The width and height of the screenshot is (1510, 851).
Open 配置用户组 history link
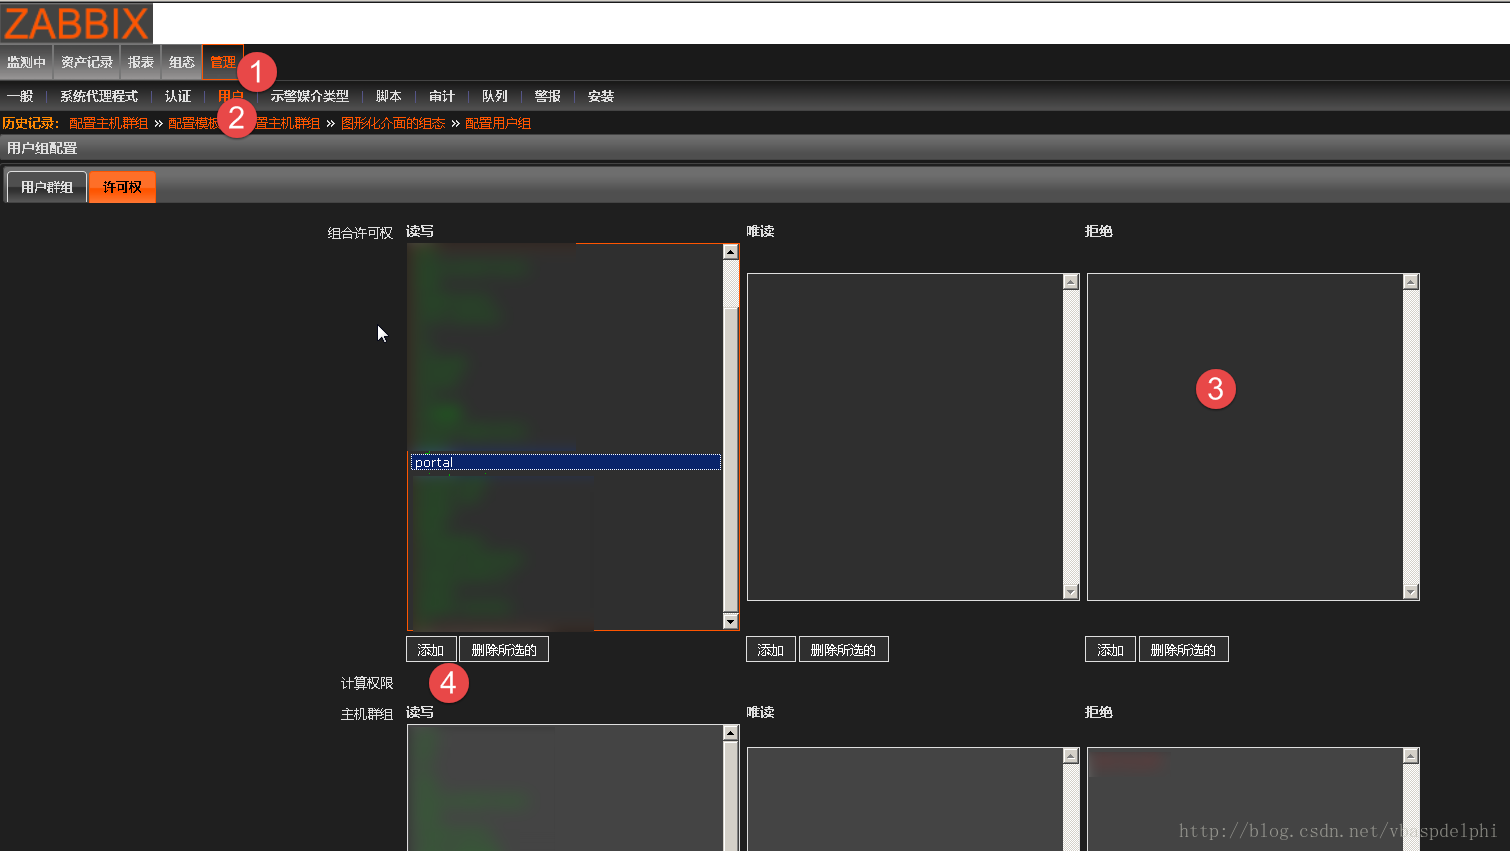click(x=498, y=123)
